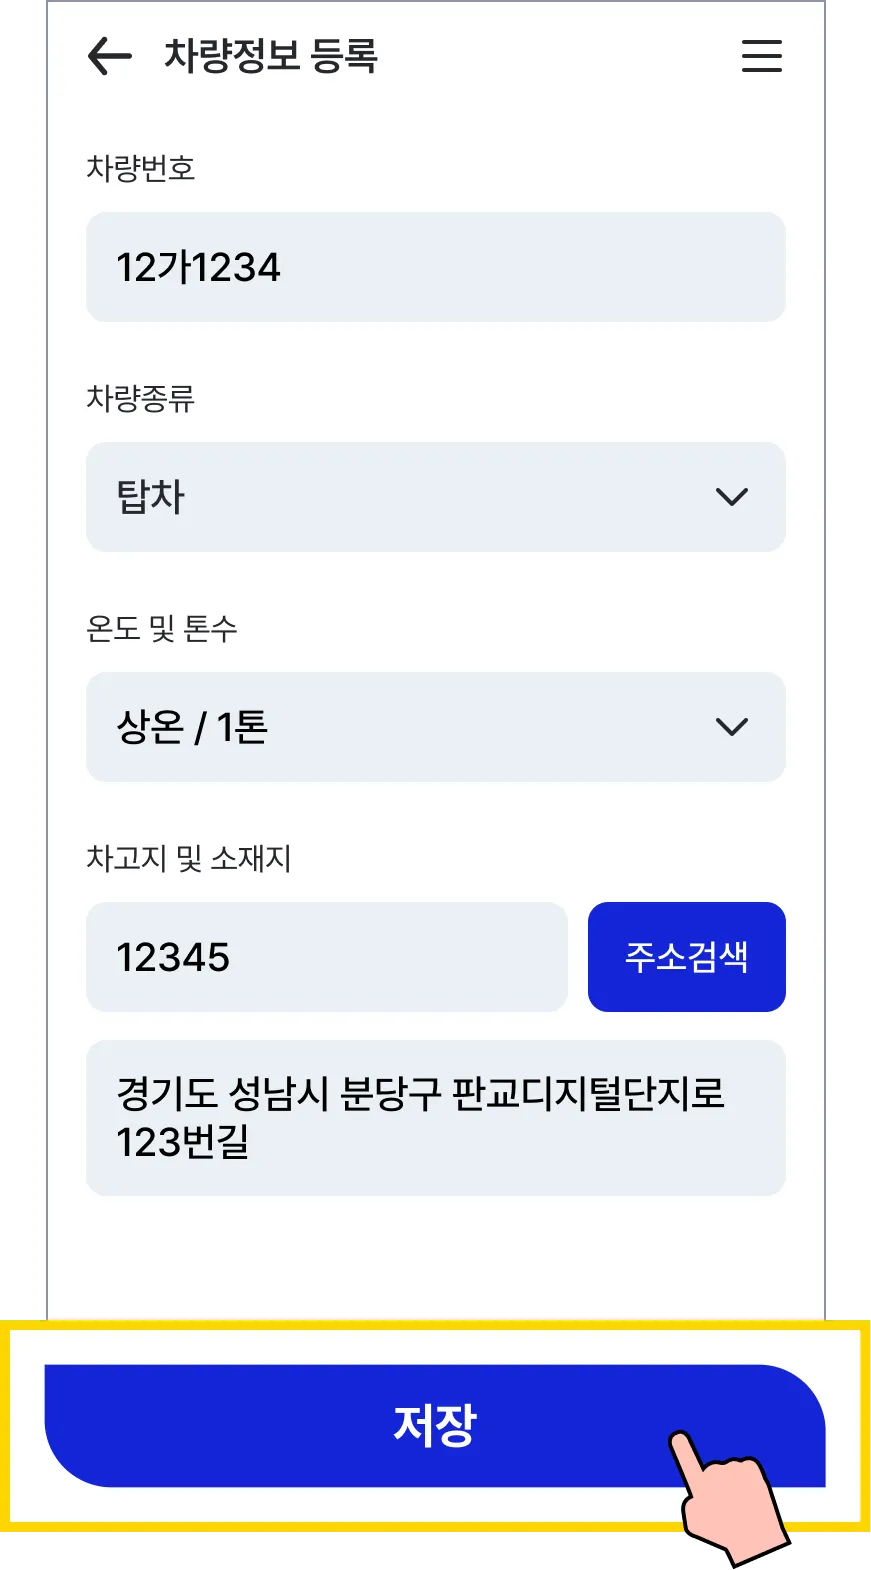Click the 온도 및 톤수 label
Image resolution: width=871 pixels, height=1570 pixels.
(x=162, y=628)
